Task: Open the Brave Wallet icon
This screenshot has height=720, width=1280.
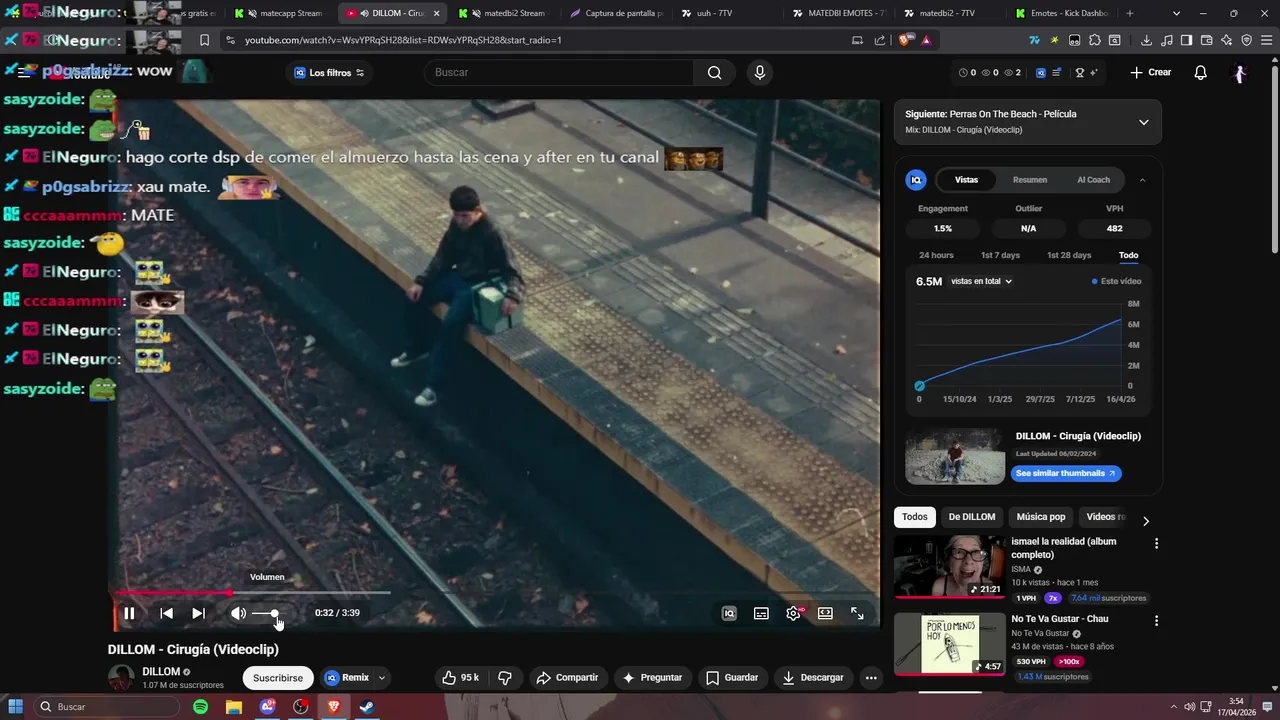Action: (1207, 40)
